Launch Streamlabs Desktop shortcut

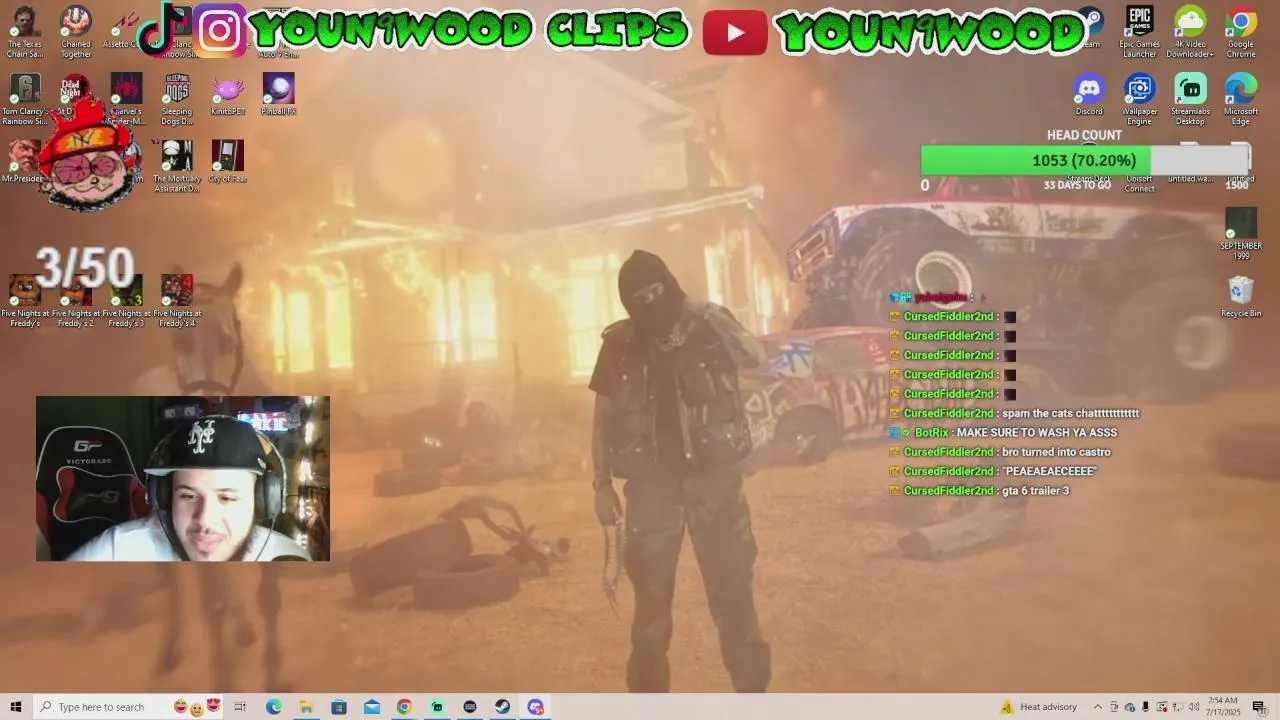click(x=1190, y=99)
